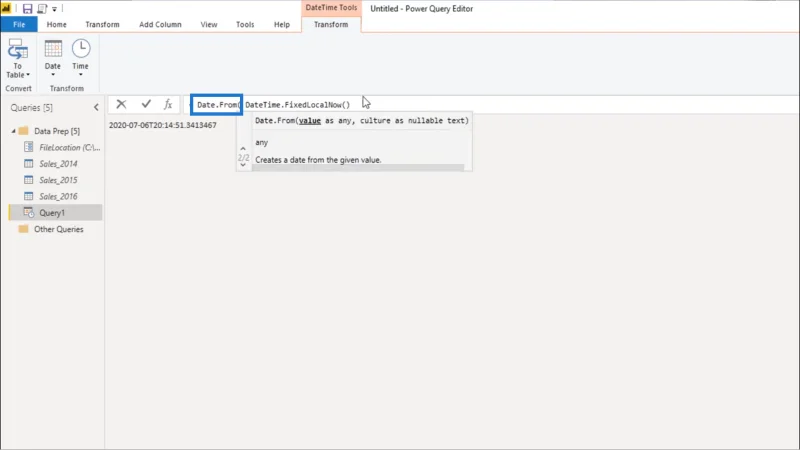Click the Power BI logo icon
The width and height of the screenshot is (800, 450).
[6, 8]
